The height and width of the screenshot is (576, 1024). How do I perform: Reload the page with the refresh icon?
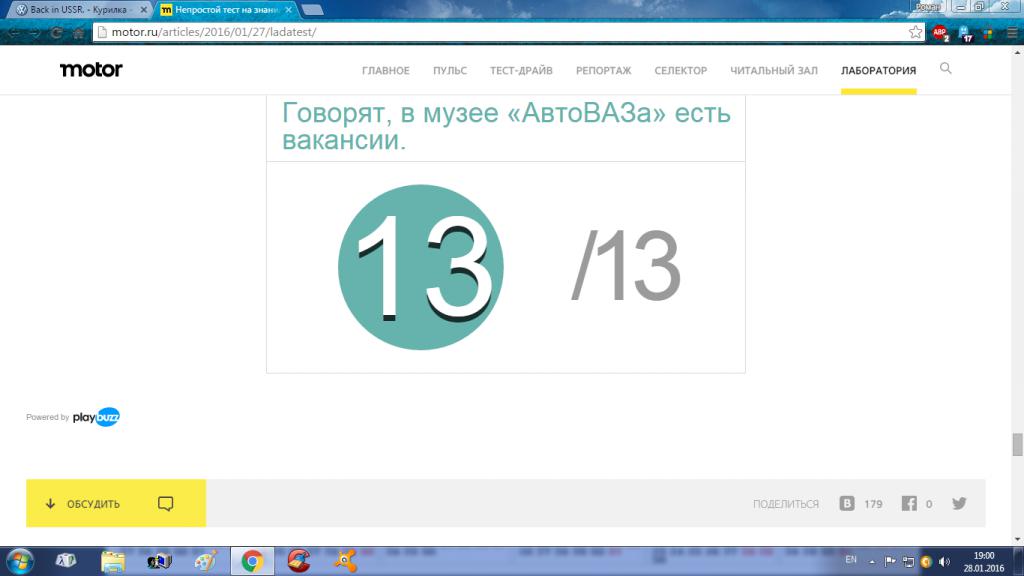pos(57,33)
